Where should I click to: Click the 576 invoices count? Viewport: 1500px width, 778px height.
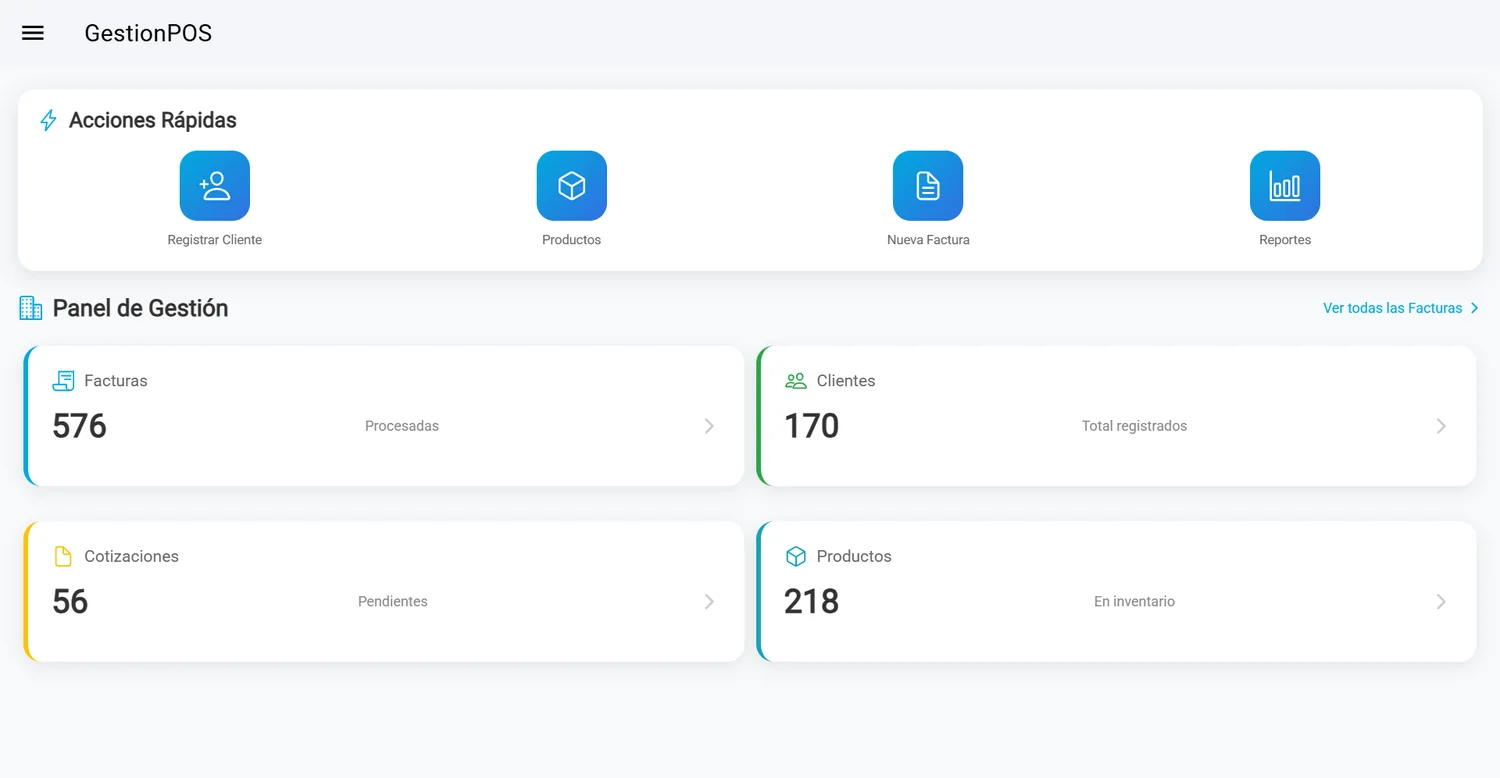pos(79,426)
